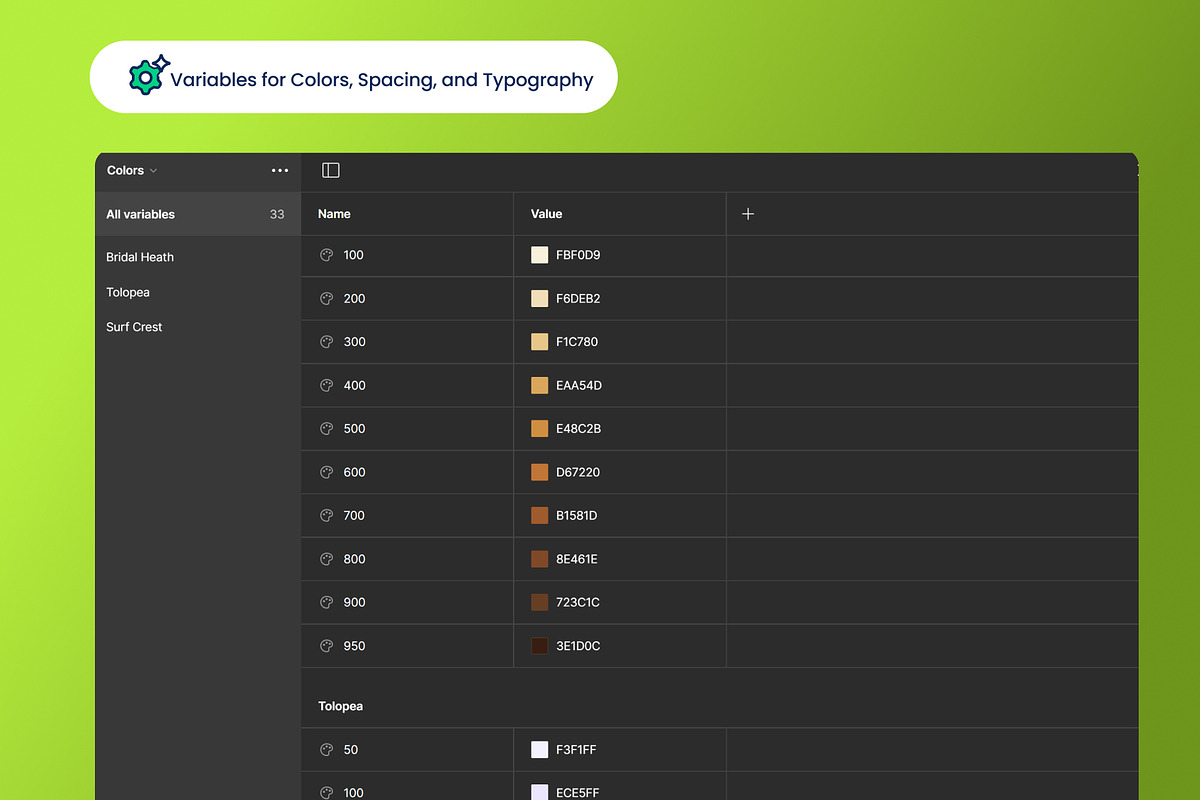Click the Tolopea group heading in table
This screenshot has height=800, width=1200.
pos(341,706)
